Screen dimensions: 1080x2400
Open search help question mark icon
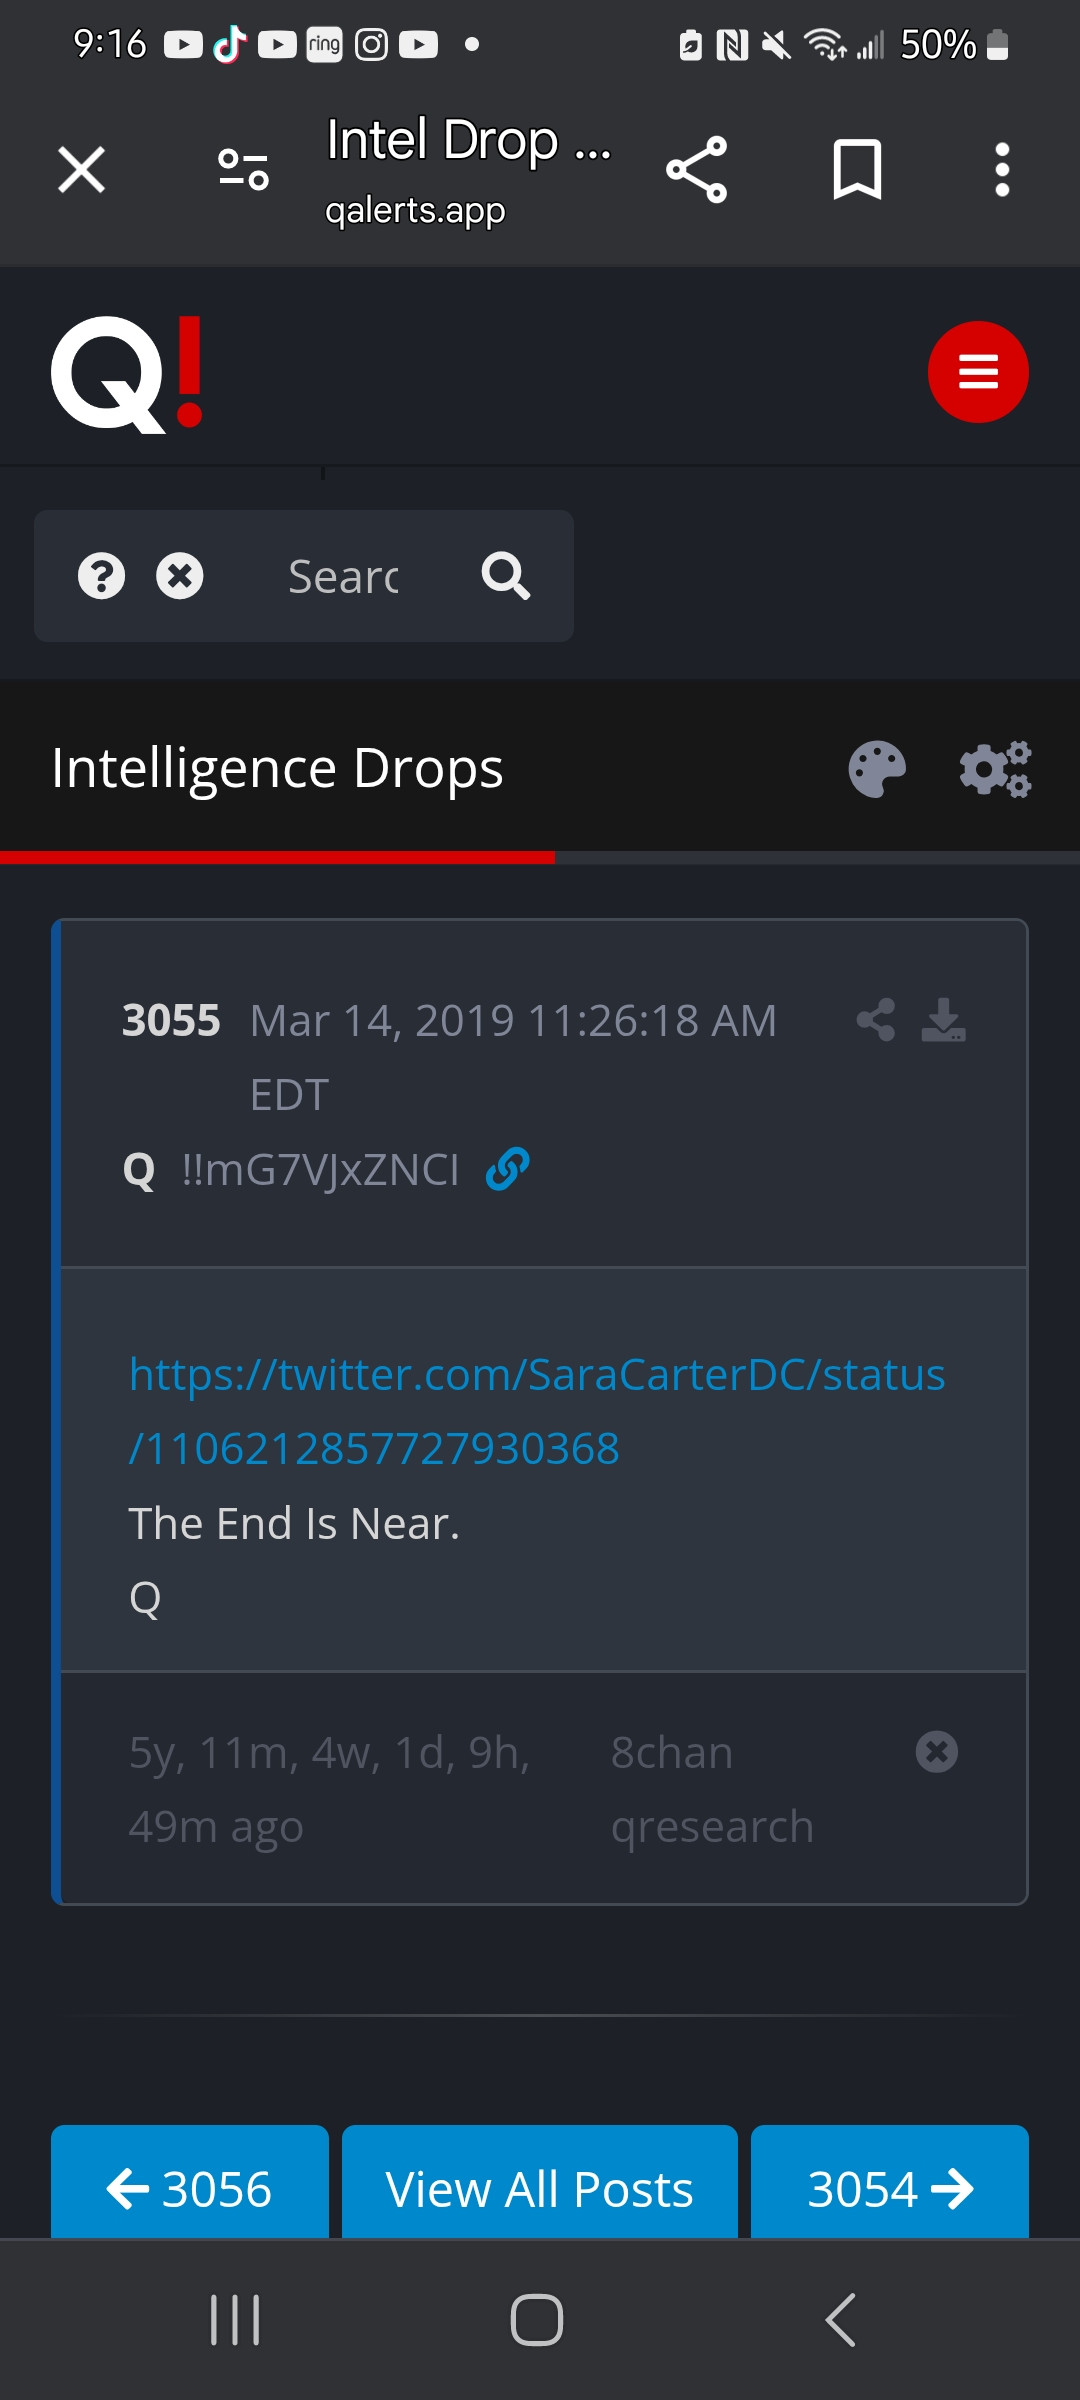pos(101,576)
